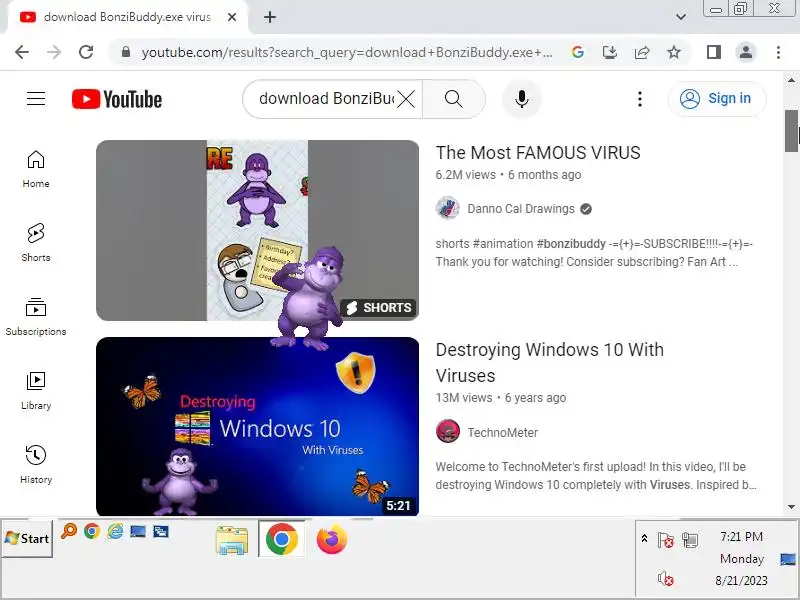Open Destroying Windows 10 video thumbnail
The width and height of the screenshot is (800, 600).
[257, 427]
